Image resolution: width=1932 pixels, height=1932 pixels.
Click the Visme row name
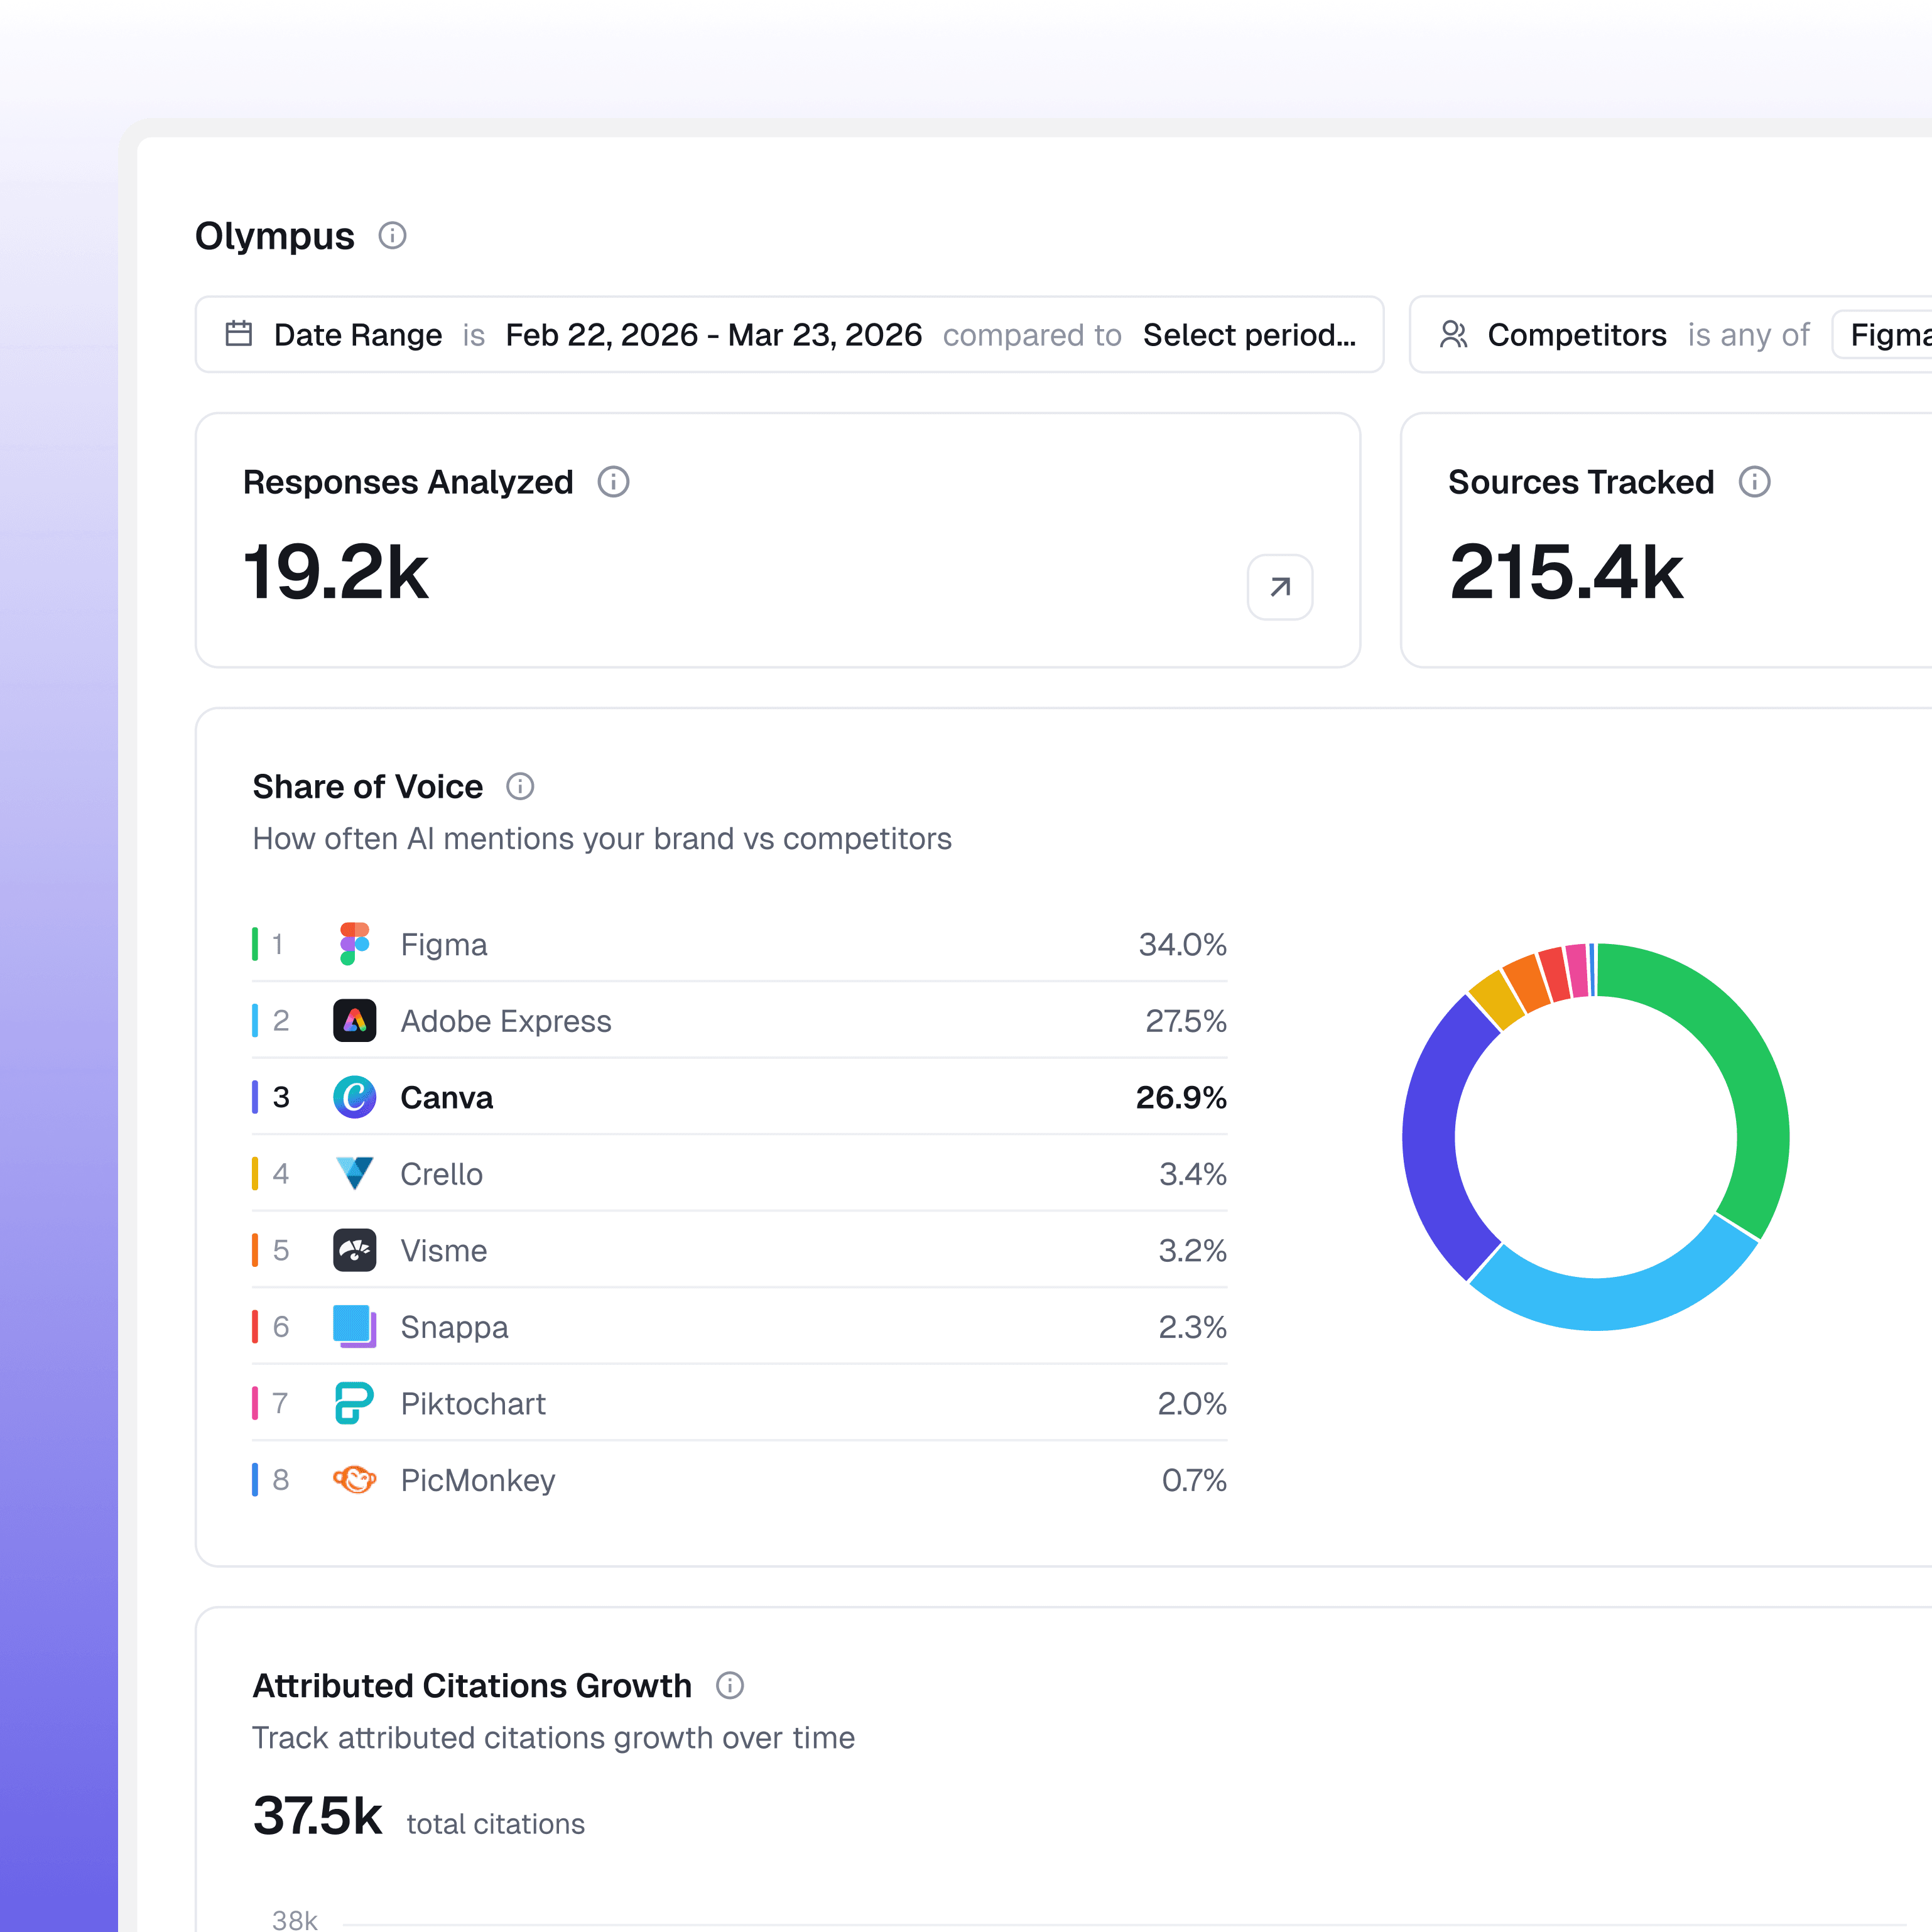pyautogui.click(x=444, y=1251)
